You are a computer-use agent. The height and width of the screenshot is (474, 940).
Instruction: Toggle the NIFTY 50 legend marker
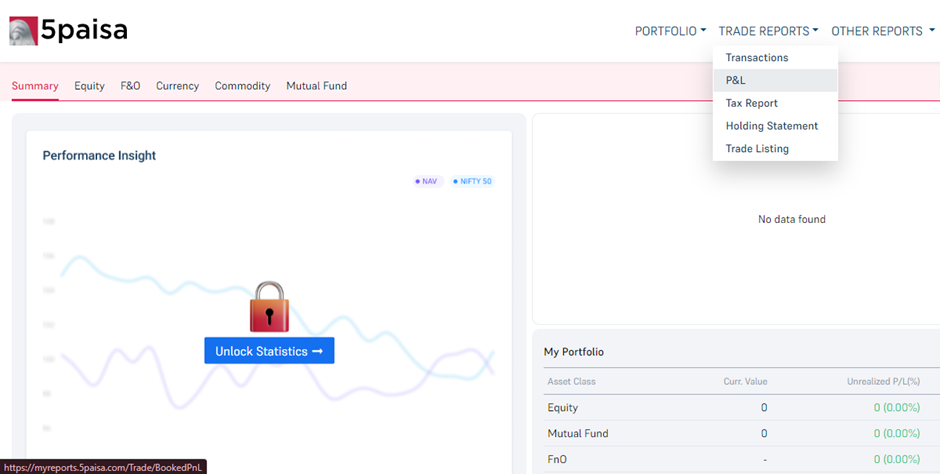pos(472,181)
